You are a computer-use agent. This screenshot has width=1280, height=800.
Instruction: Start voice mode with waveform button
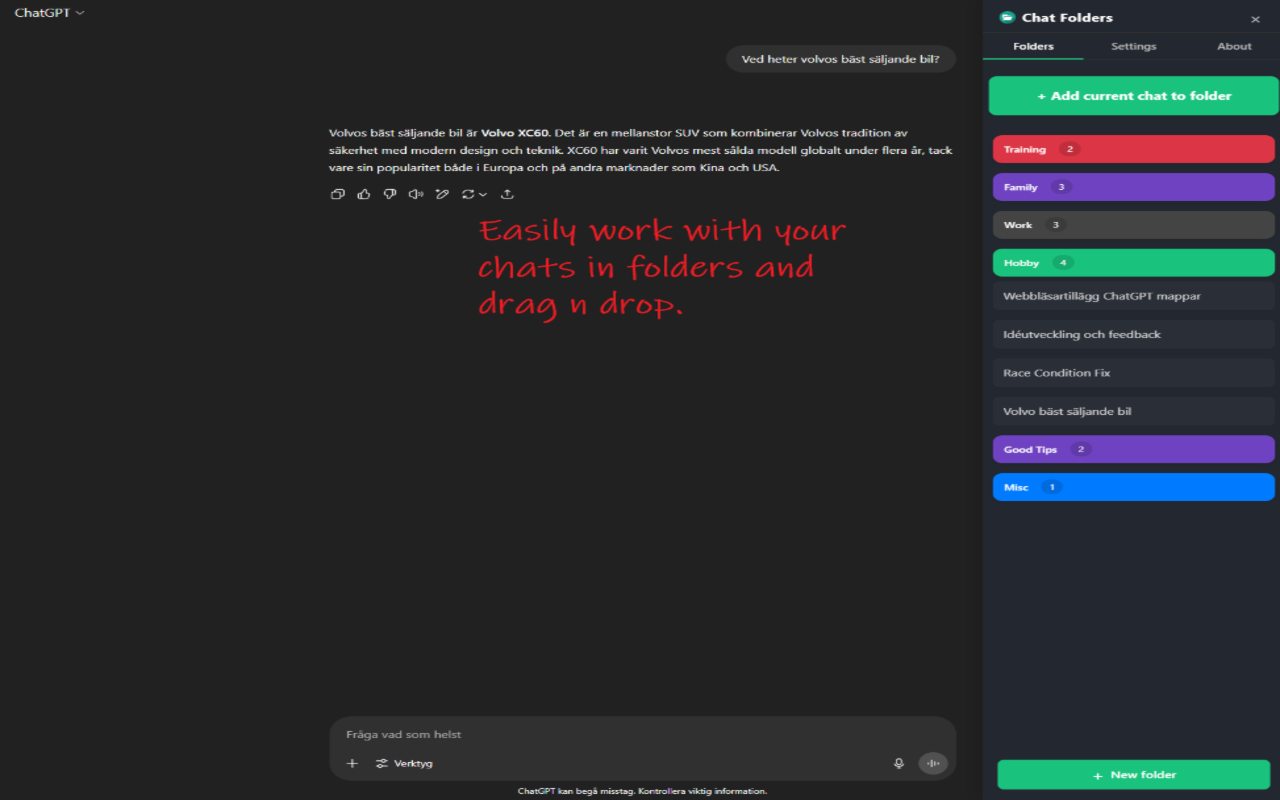click(933, 763)
